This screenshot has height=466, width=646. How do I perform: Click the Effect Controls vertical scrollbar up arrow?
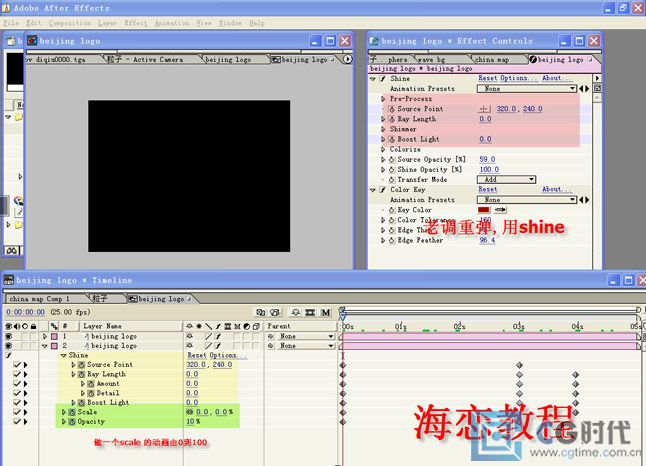597,98
